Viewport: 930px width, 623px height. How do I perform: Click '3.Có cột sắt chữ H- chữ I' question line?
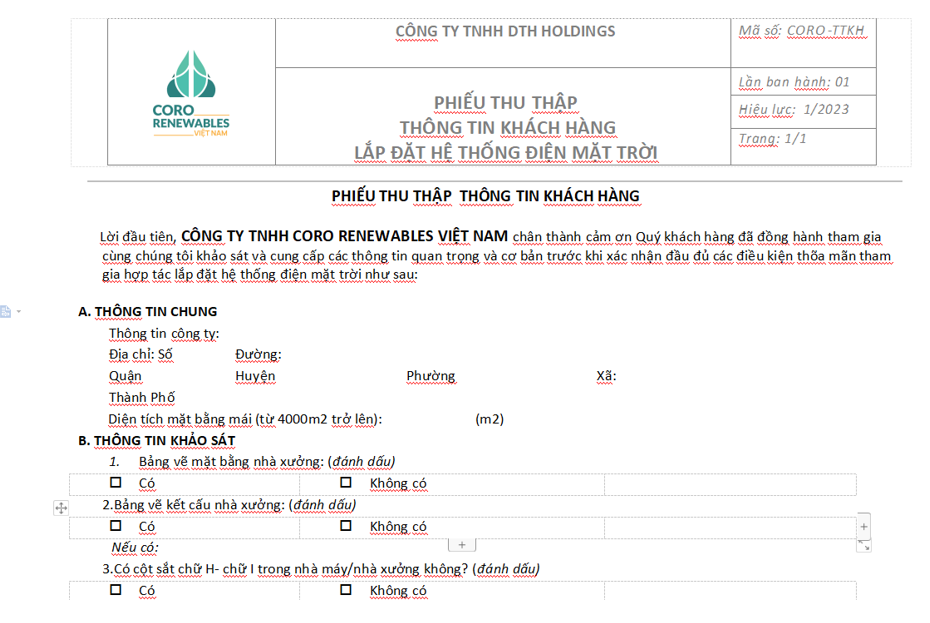[321, 569]
